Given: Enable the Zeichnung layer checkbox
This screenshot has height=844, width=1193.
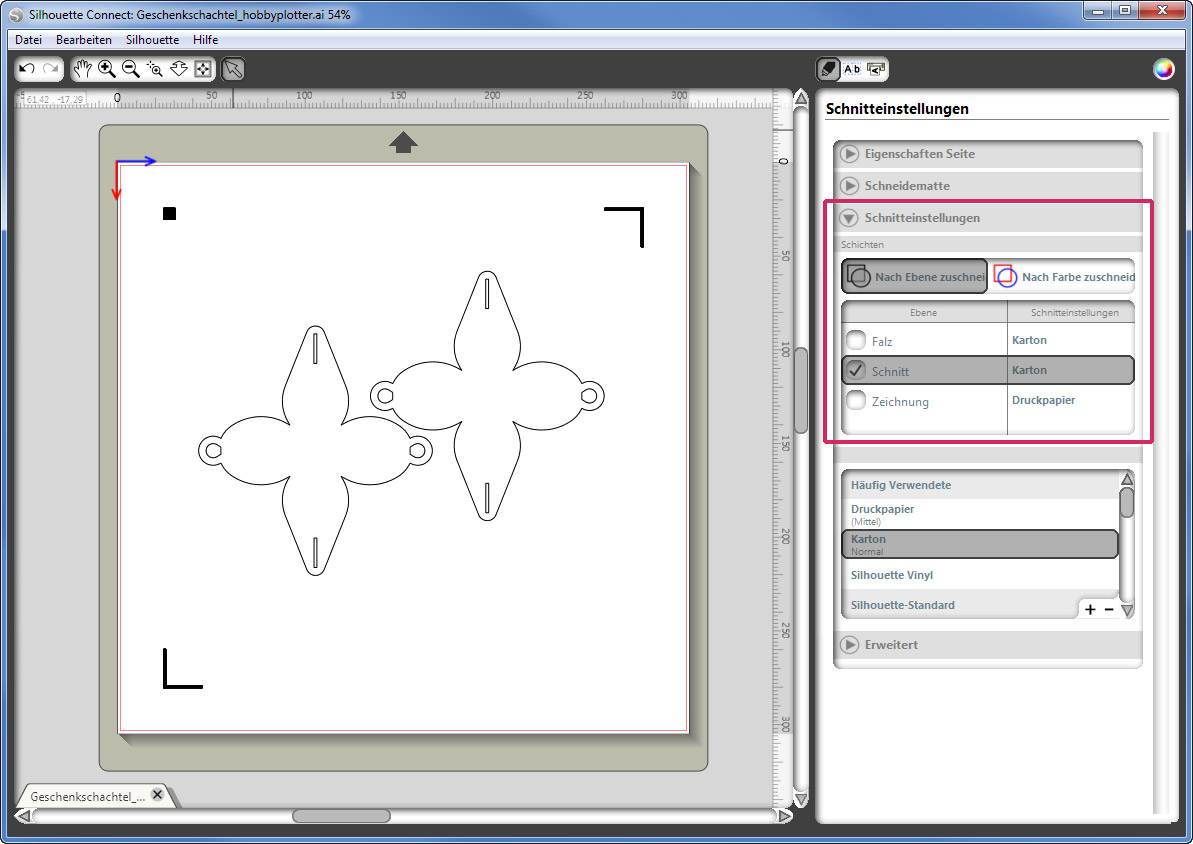Looking at the screenshot, I should (x=856, y=401).
